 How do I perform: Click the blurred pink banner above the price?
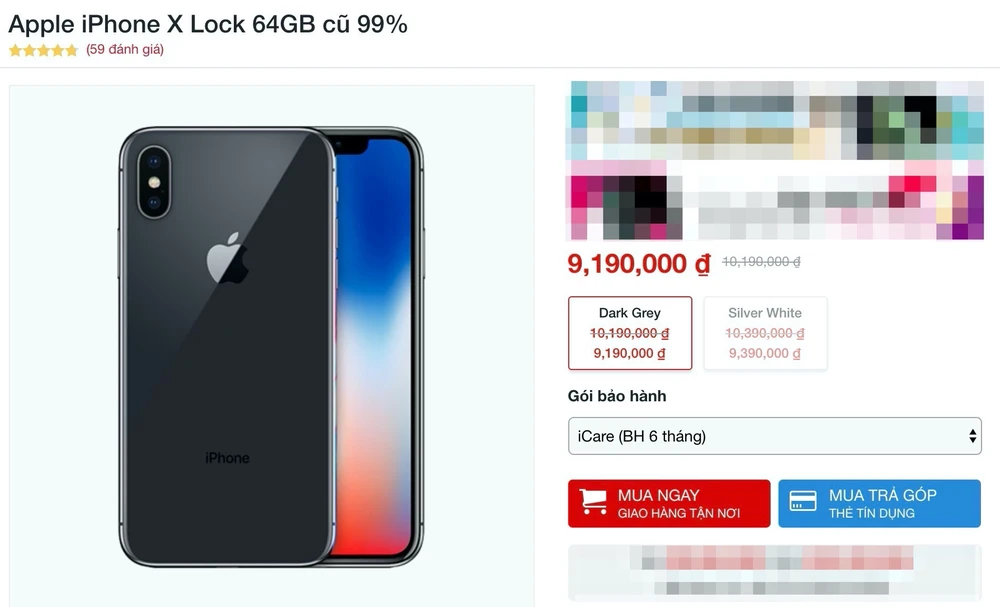(775, 207)
